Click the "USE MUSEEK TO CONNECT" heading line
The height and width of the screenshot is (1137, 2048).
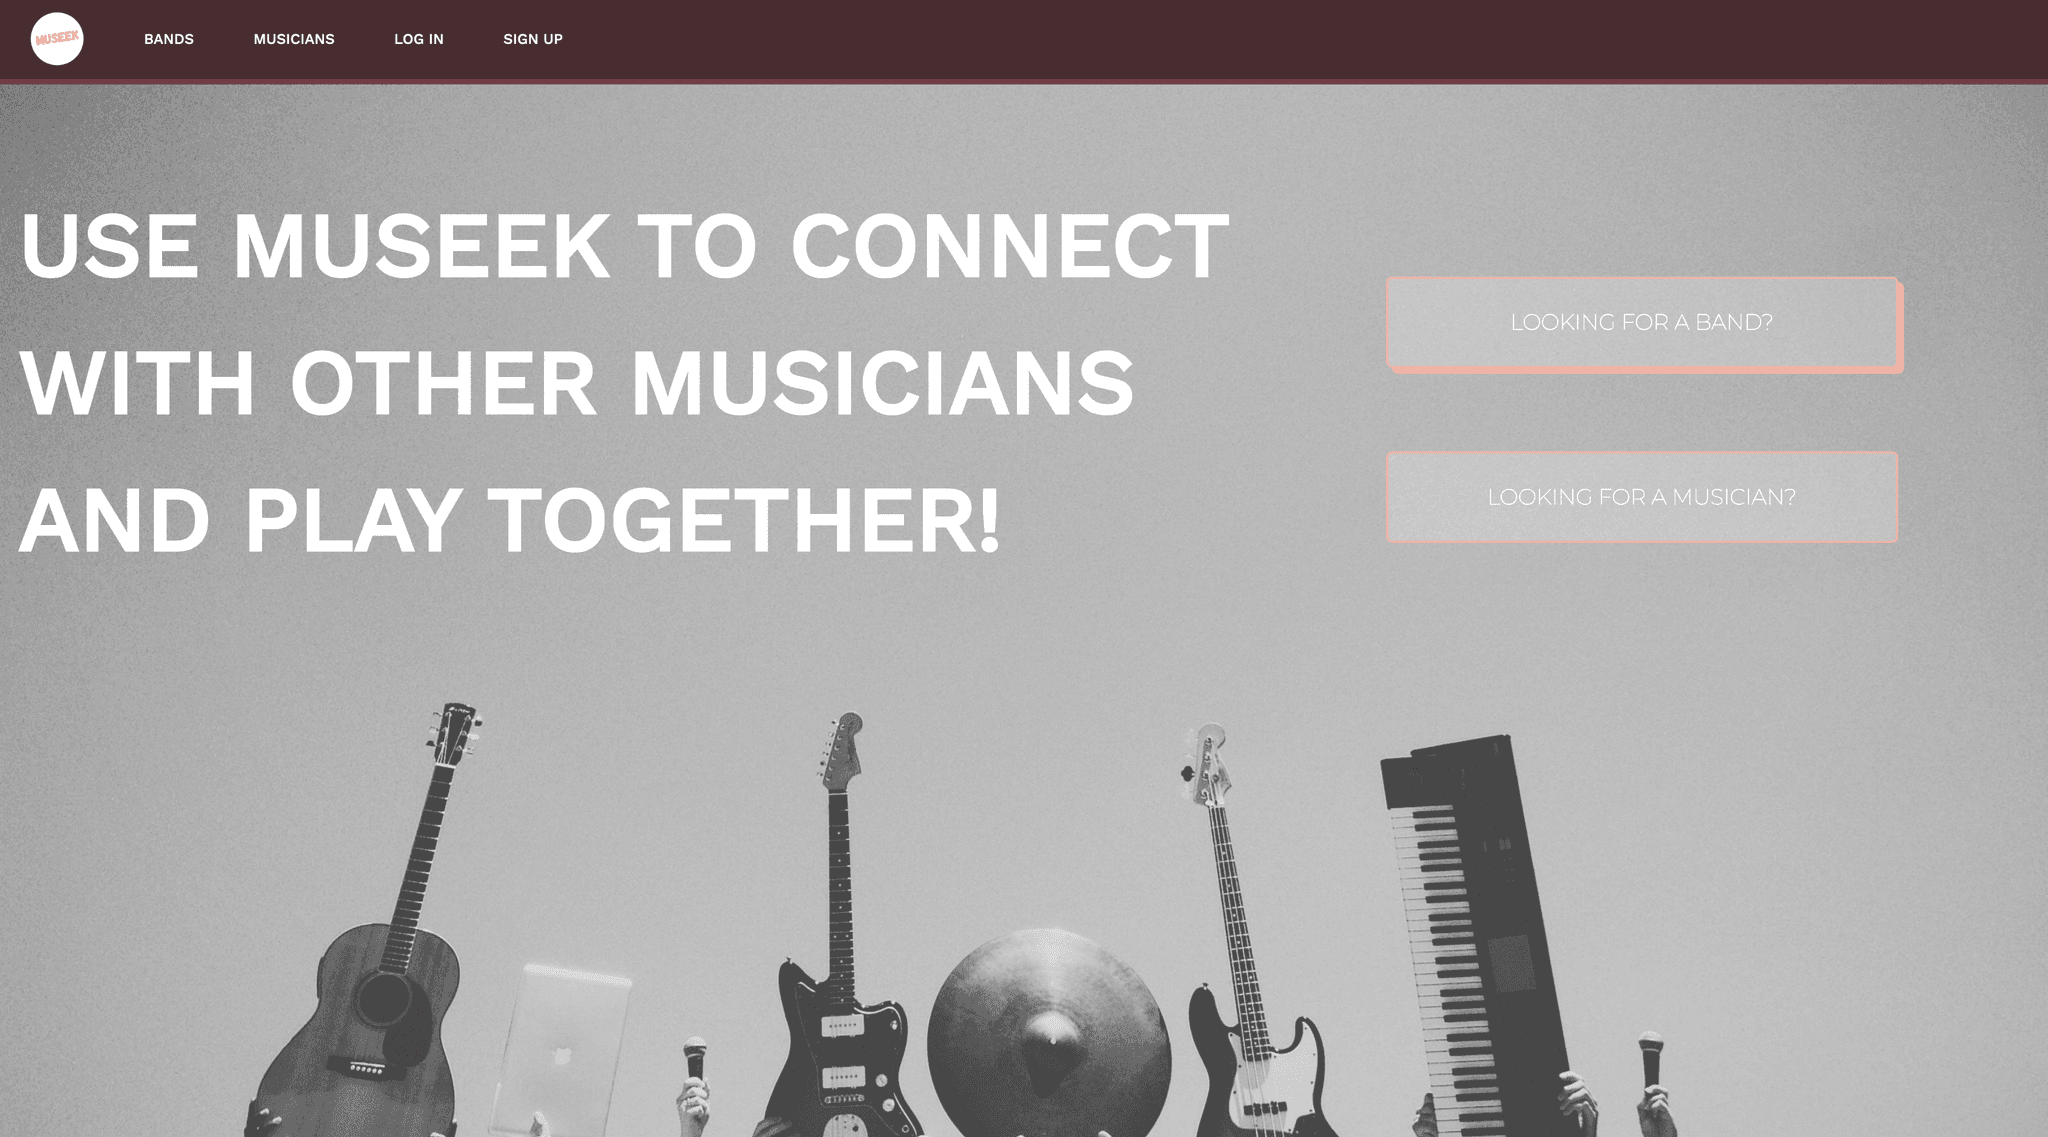pos(624,246)
